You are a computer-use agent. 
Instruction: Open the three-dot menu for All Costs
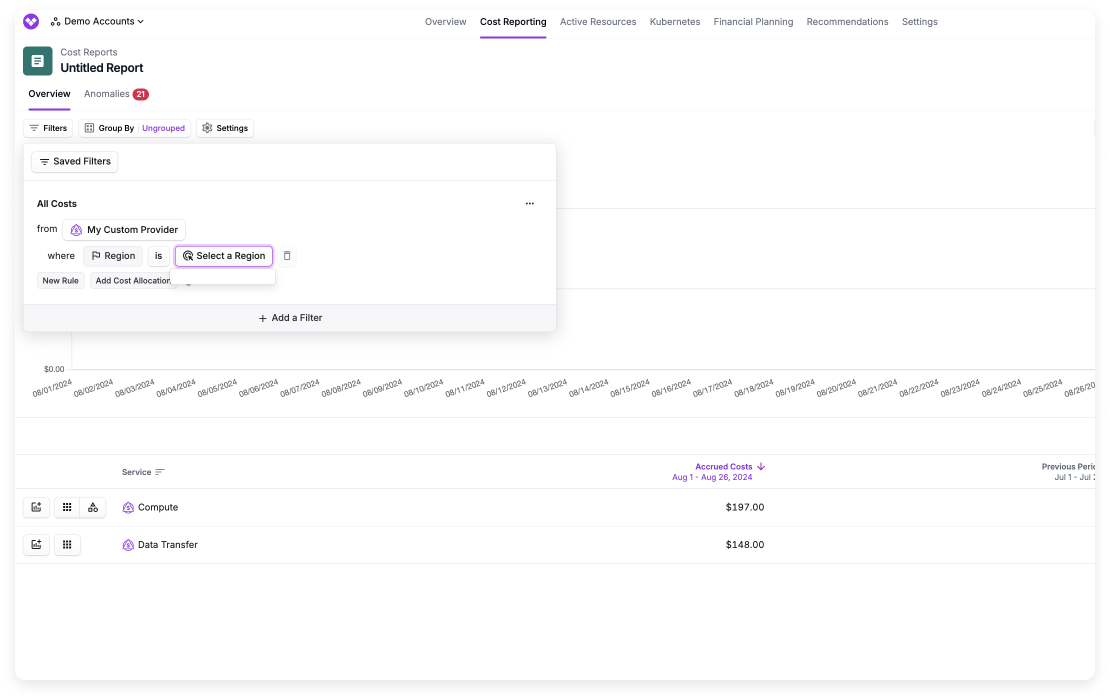(530, 204)
